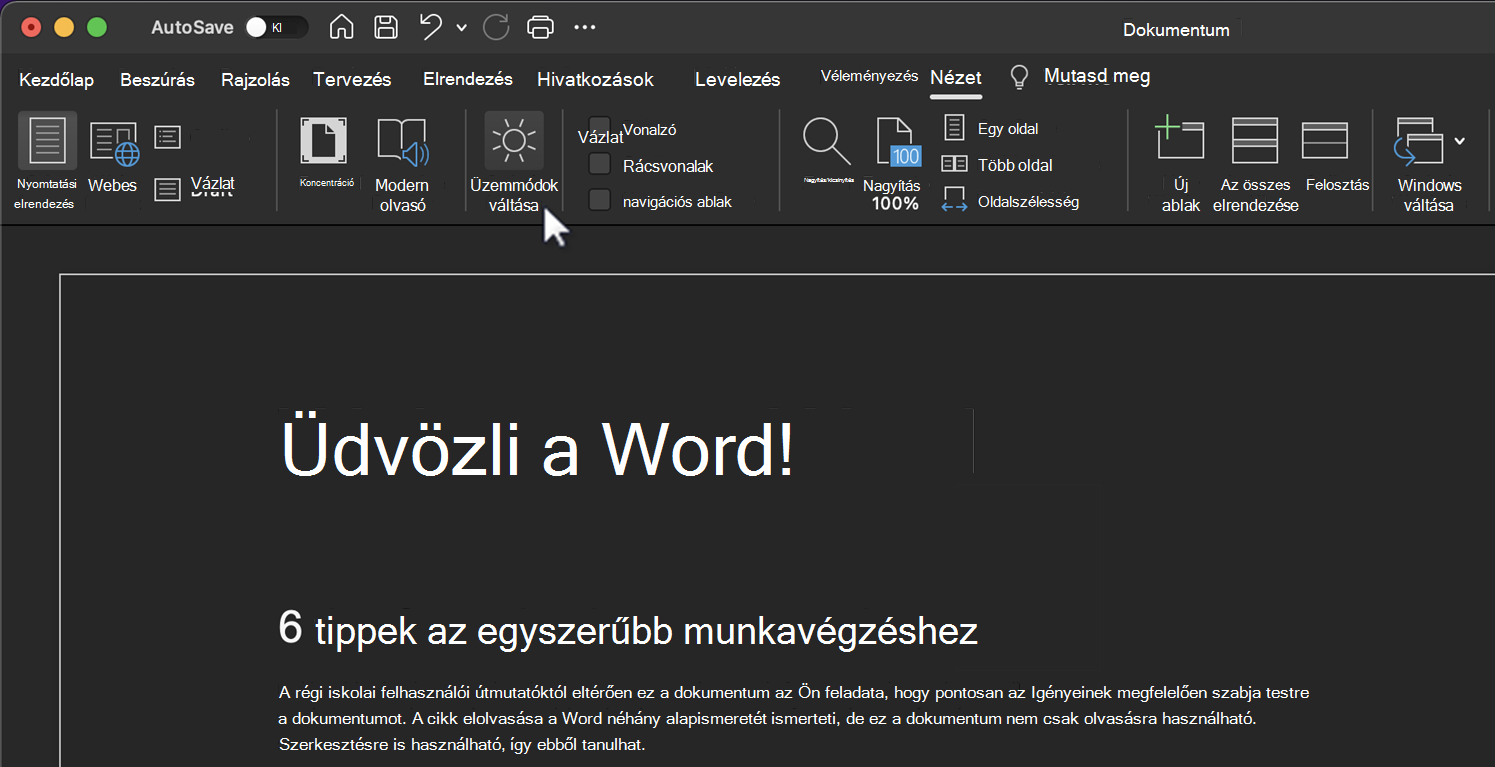This screenshot has width=1495, height=767.
Task: Open more options ellipsis in title bar
Action: pos(585,27)
